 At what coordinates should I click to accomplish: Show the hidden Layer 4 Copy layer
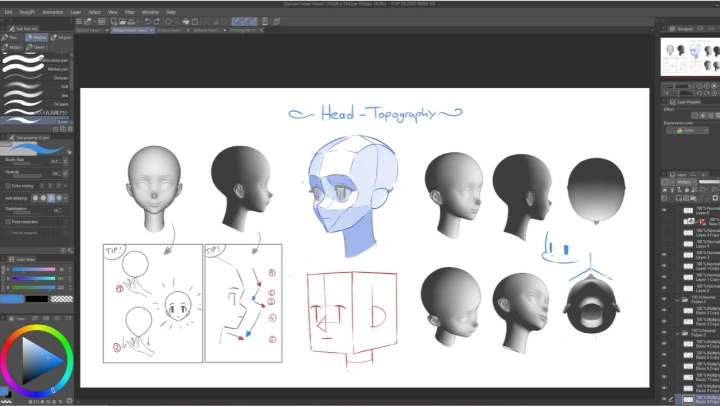tap(664, 233)
